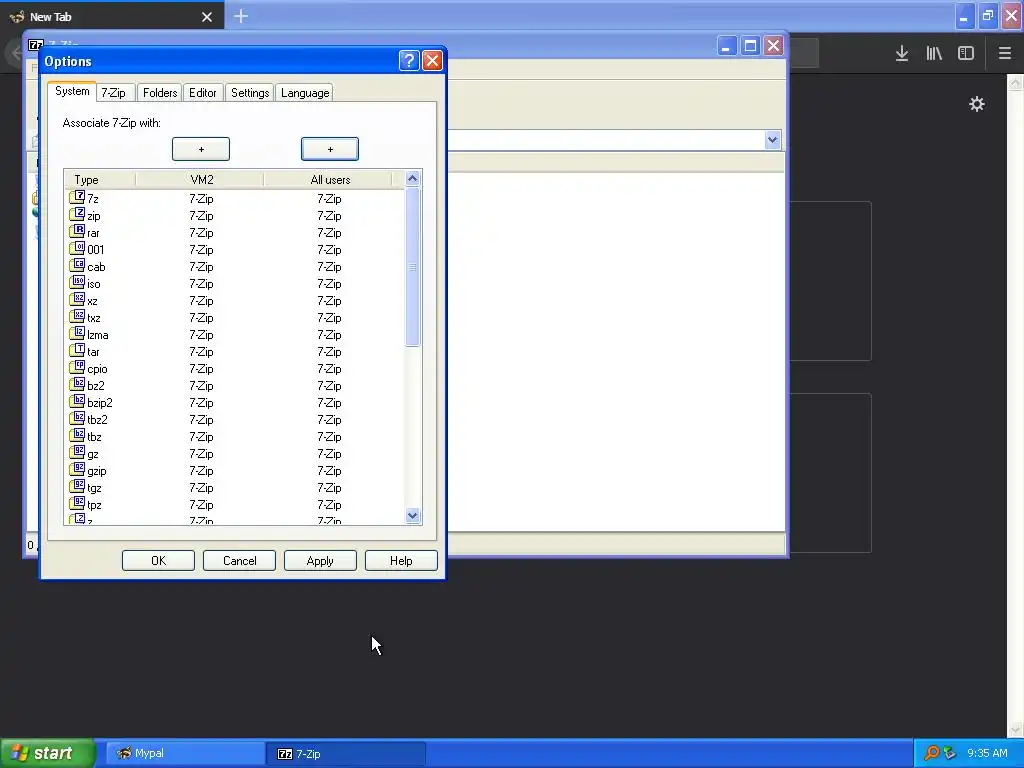
Task: Click the magnifier tray icon in taskbar
Action: point(931,753)
